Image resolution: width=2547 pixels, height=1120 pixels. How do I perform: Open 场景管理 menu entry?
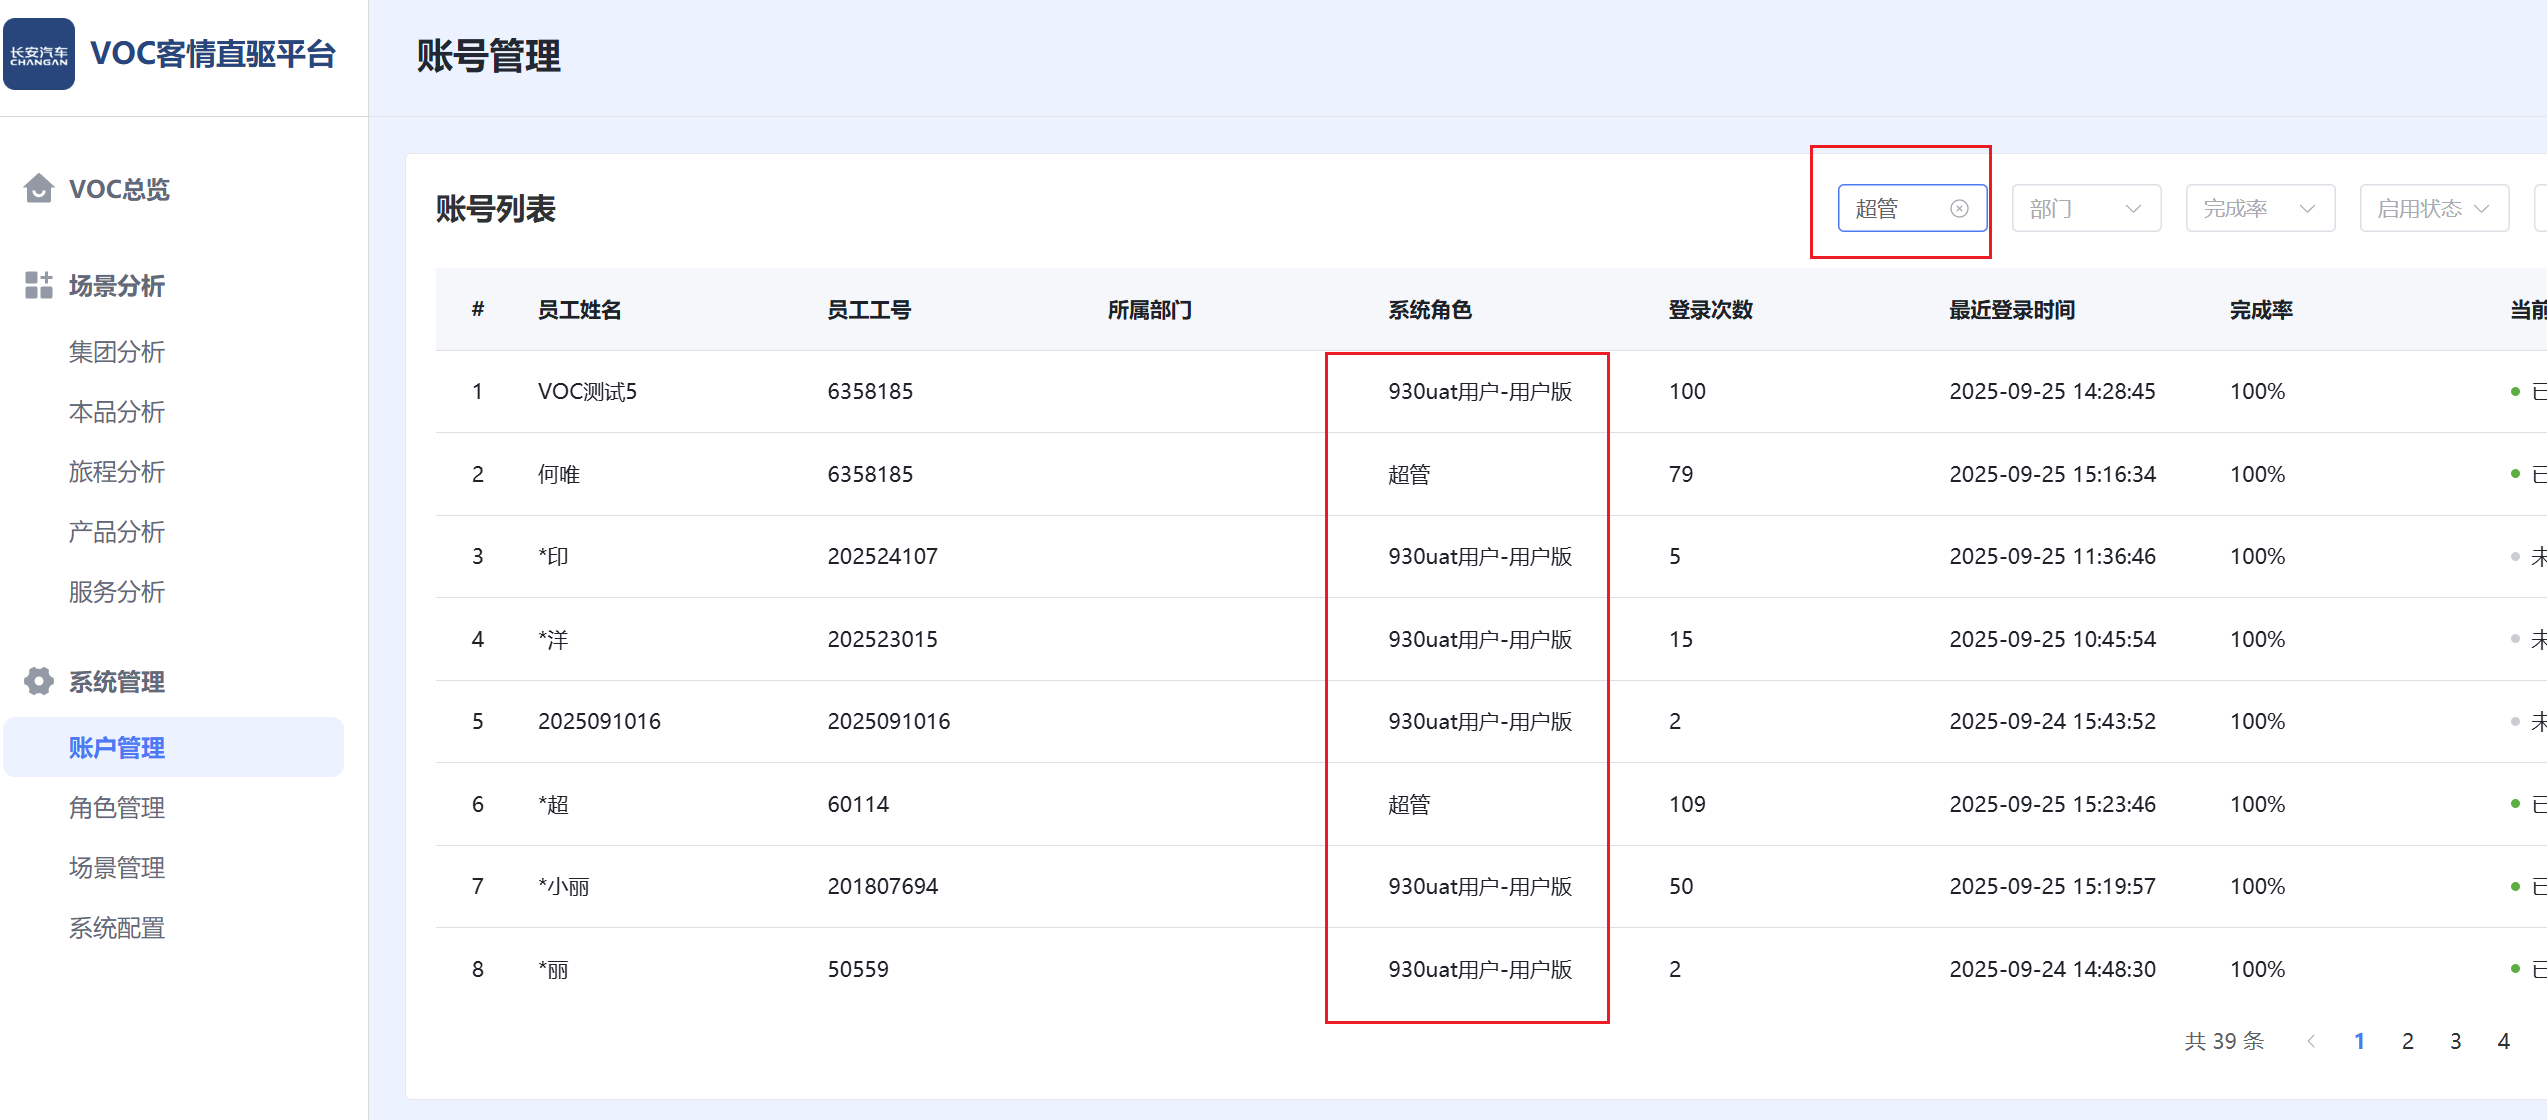tap(116, 867)
